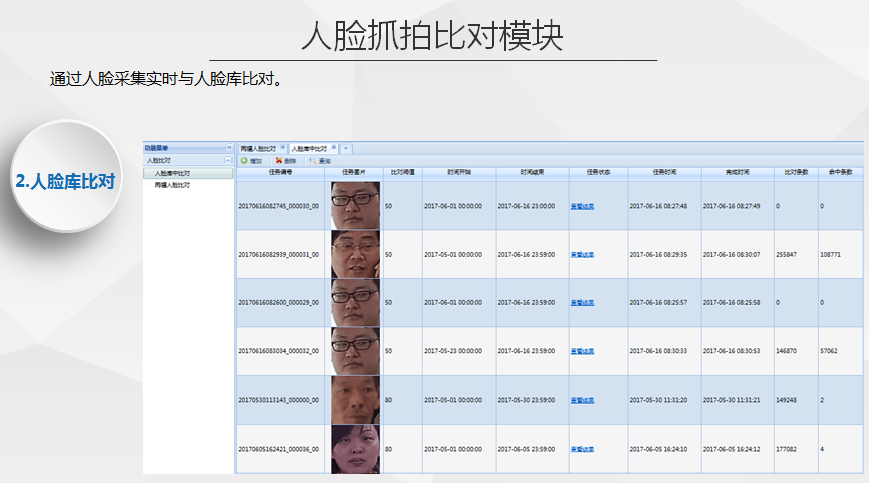Click face thumbnail of task 20170605162421_000036_00
869x483 pixels.
pos(355,448)
